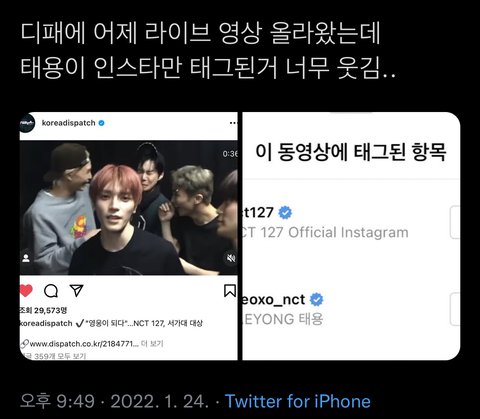Open the koreadispatch username in the header

tap(69, 123)
